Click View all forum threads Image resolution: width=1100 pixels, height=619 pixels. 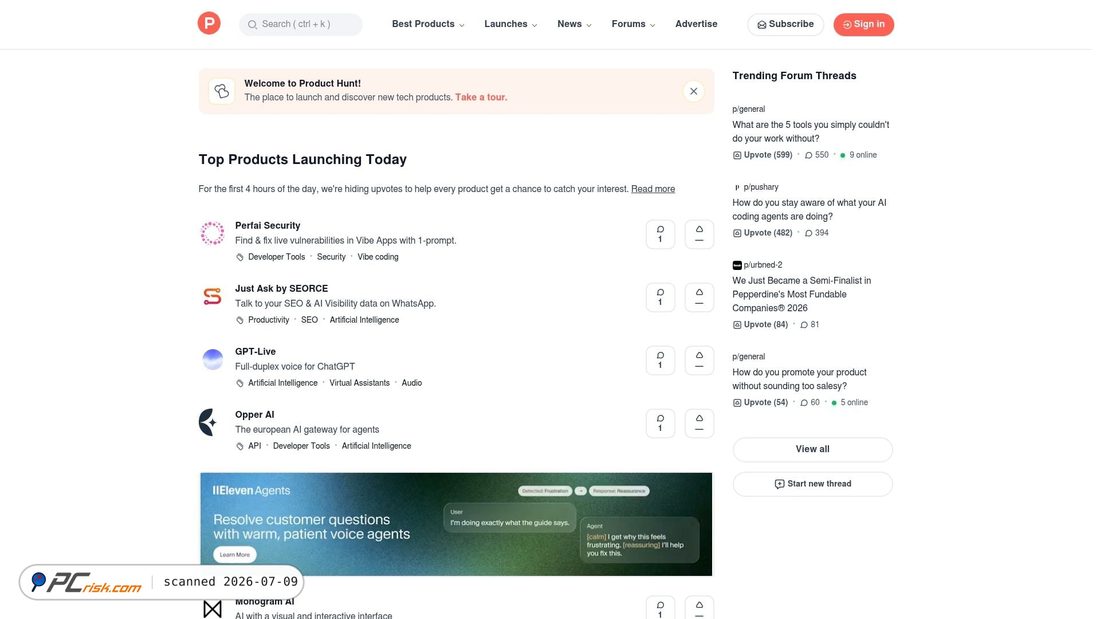coord(812,449)
